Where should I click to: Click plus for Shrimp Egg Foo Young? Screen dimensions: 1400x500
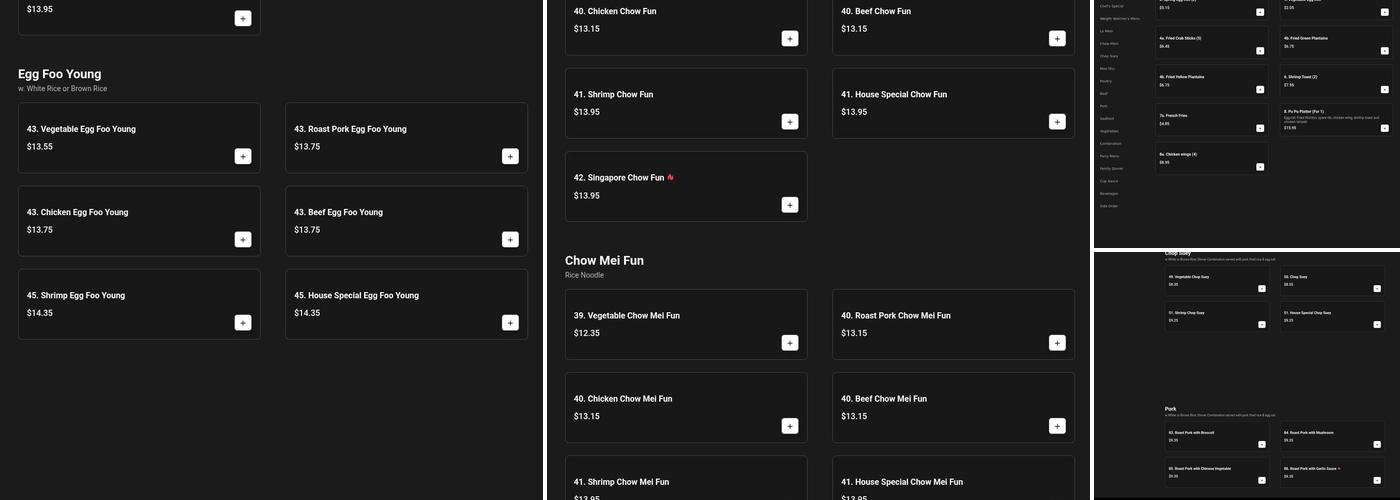[243, 322]
